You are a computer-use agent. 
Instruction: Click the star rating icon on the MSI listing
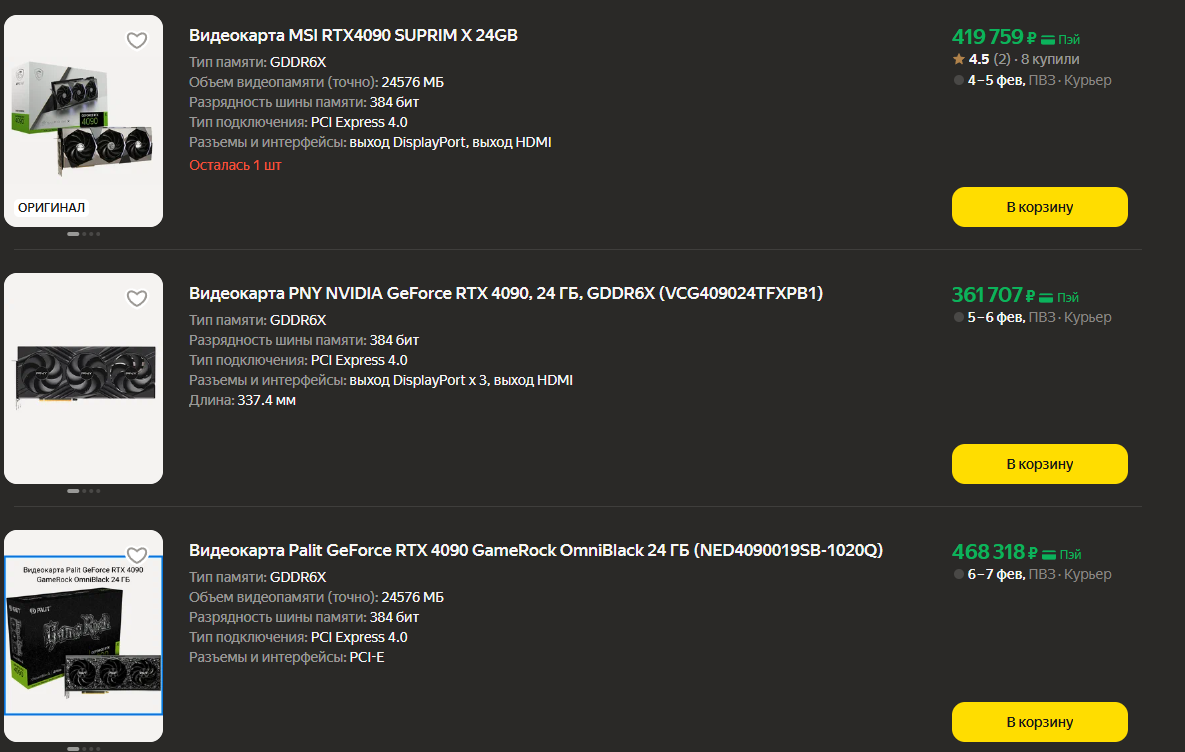point(956,60)
